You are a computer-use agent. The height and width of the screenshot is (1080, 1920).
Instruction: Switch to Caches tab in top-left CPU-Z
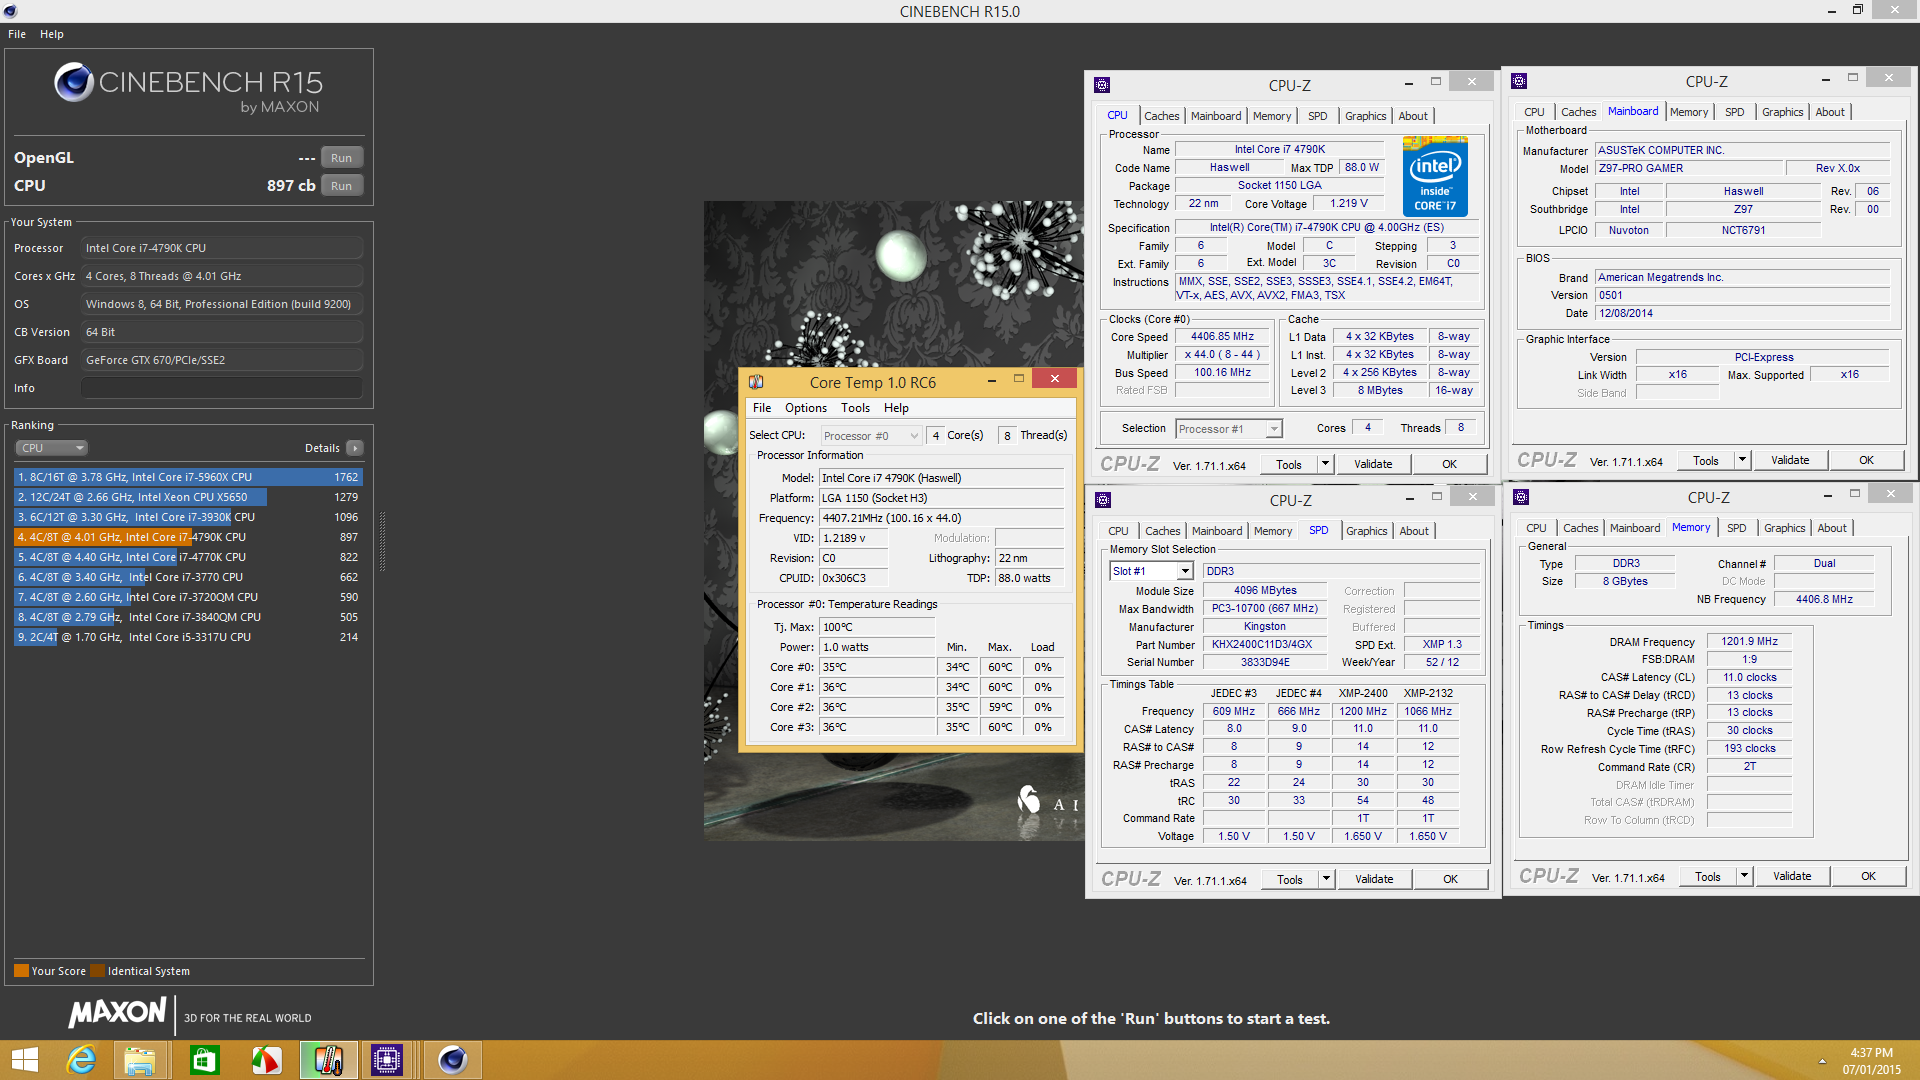pos(1161,116)
